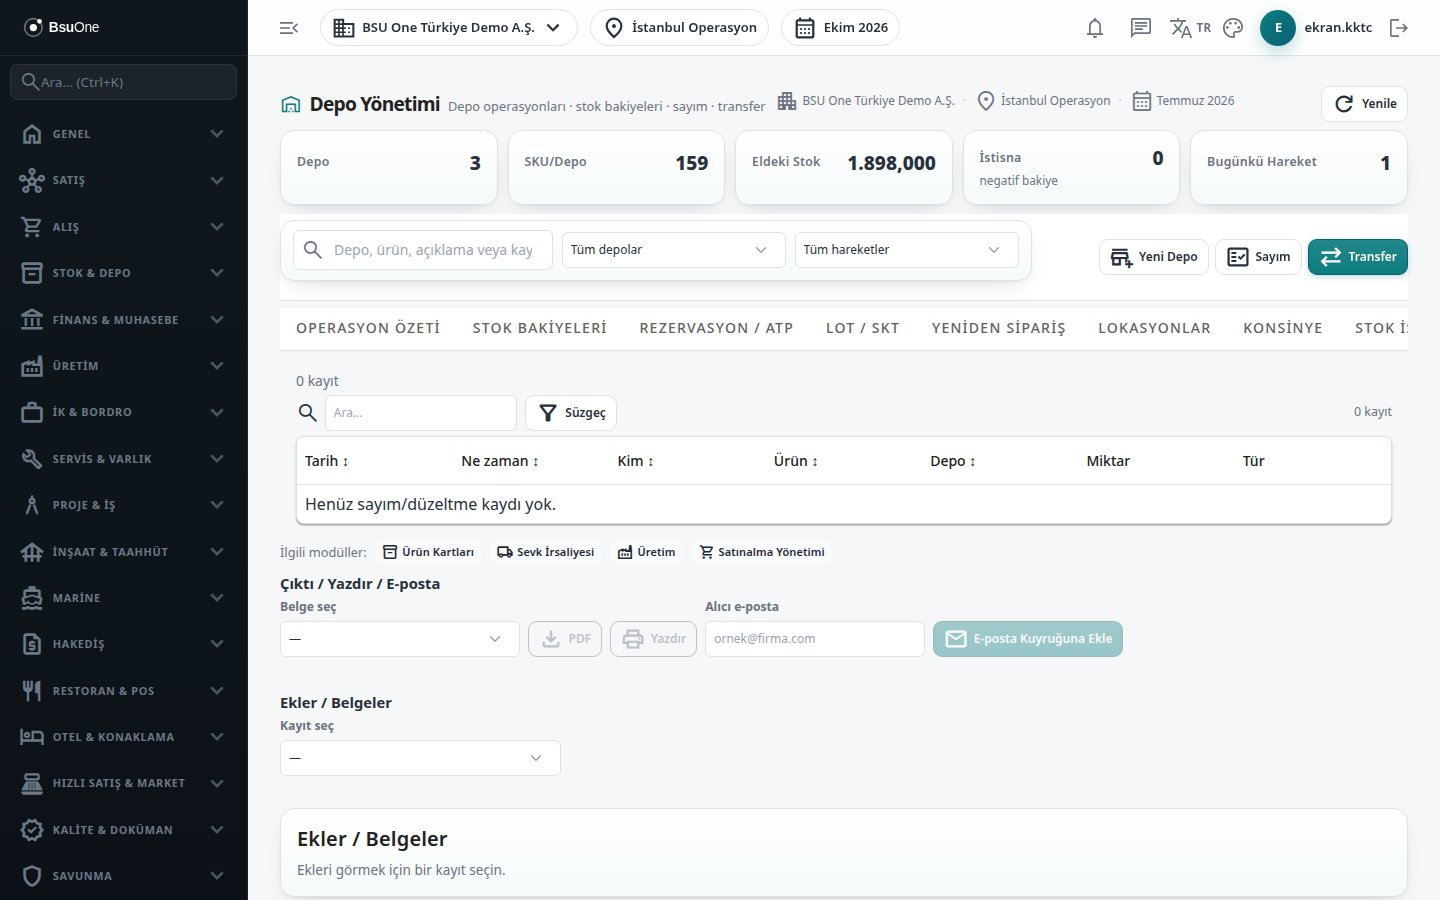This screenshot has height=900, width=1440.
Task: Open the Lot / SKT tab
Action: coord(862,328)
